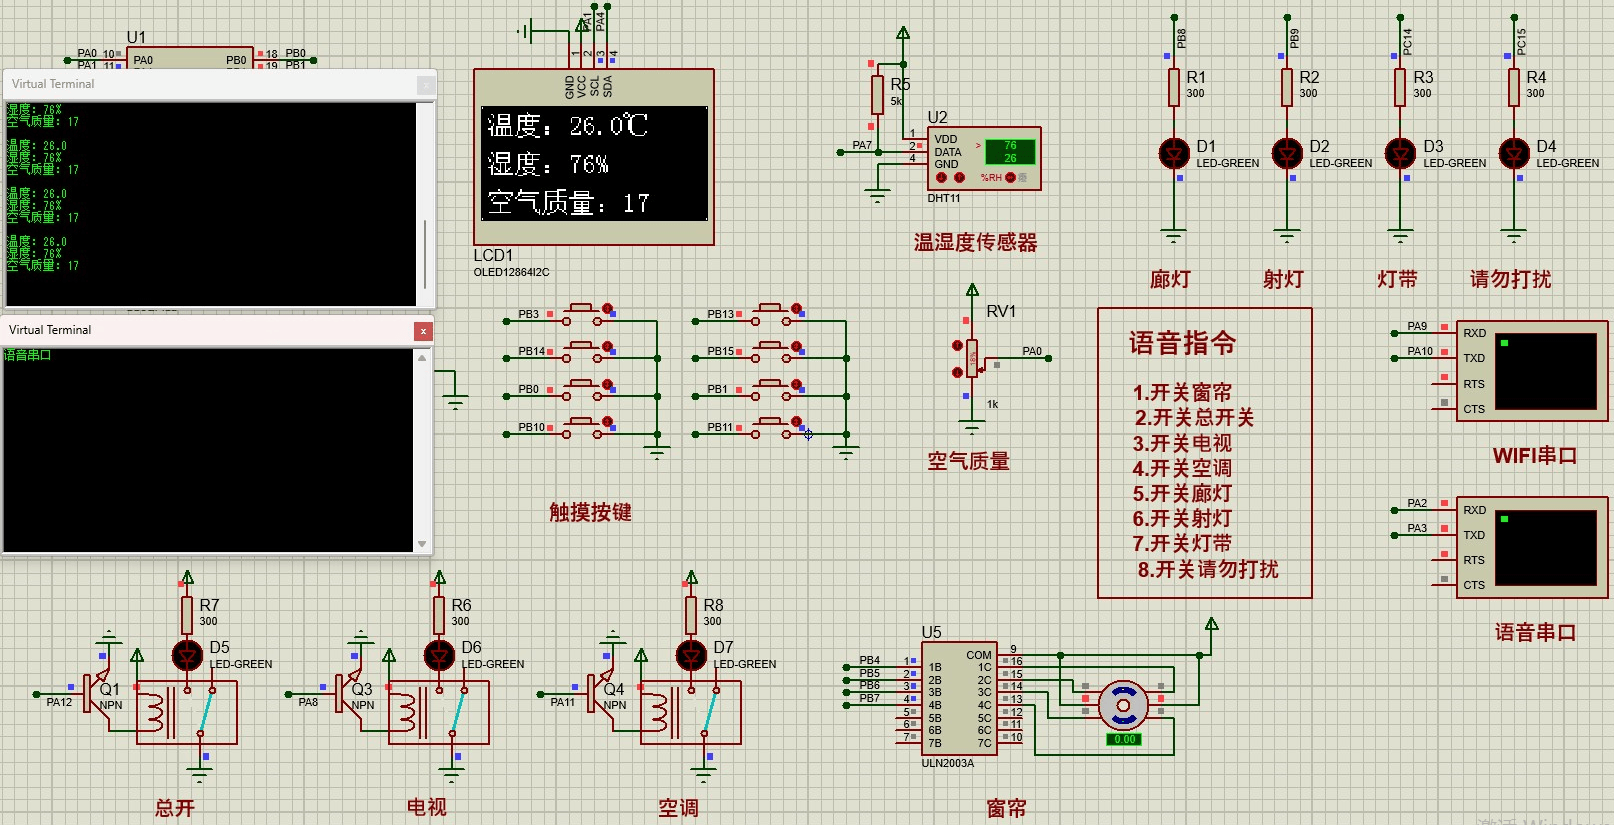
Task: Toggle the 总开 relay switch contact
Action: pyautogui.click(x=206, y=711)
